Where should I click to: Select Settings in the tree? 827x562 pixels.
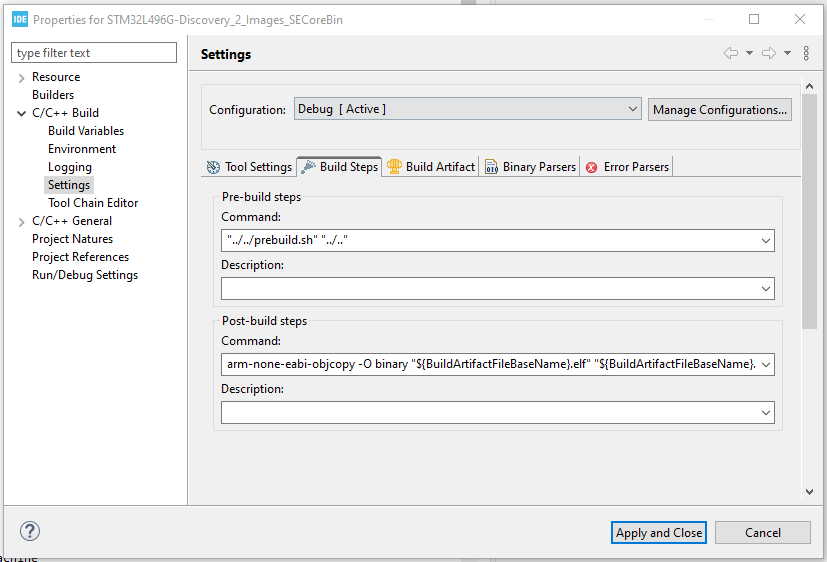[69, 185]
